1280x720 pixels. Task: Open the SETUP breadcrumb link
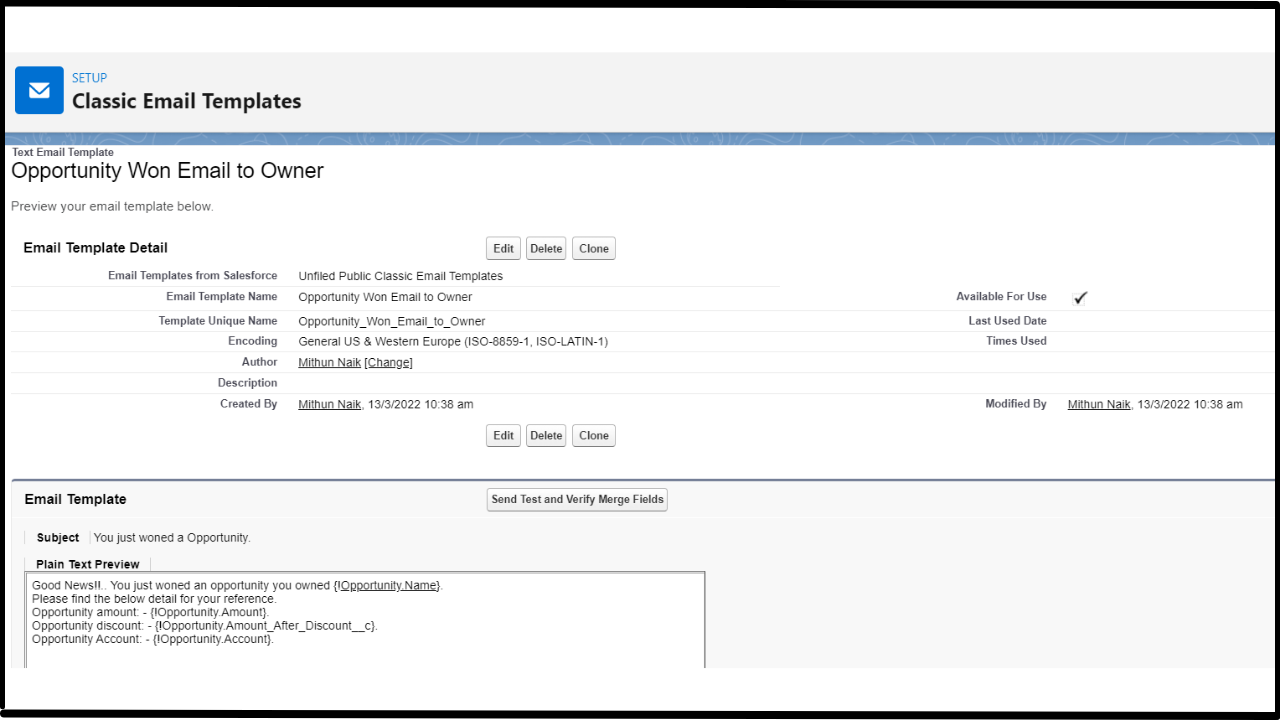pos(89,78)
